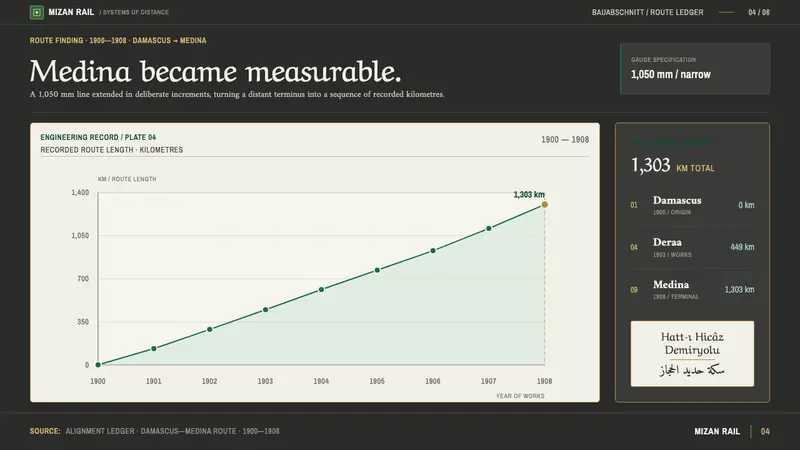Select the Medina row in the route list
Screen dimensions: 800x450
692,290
